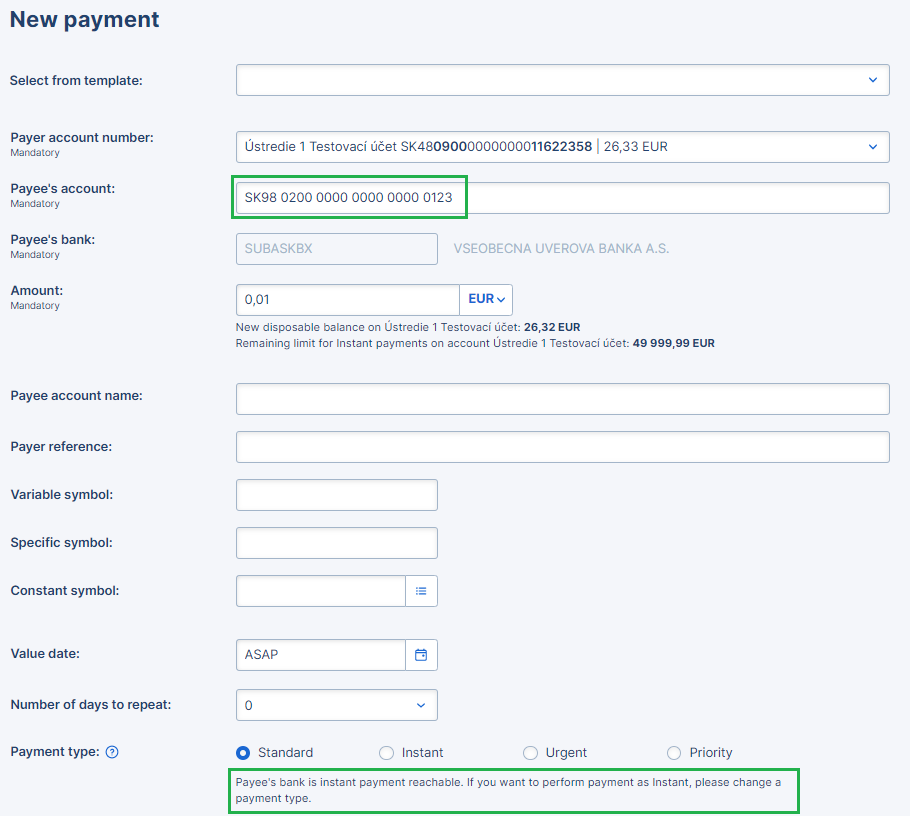Focus the payee account name field

coord(562,398)
